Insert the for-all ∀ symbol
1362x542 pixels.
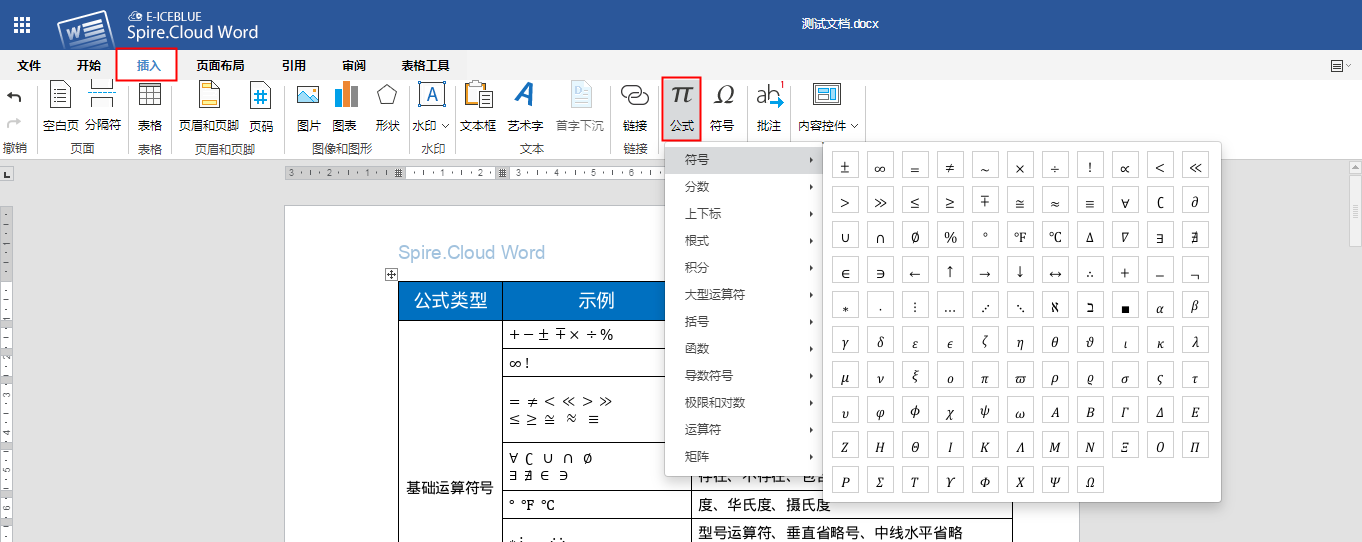pyautogui.click(x=1125, y=202)
